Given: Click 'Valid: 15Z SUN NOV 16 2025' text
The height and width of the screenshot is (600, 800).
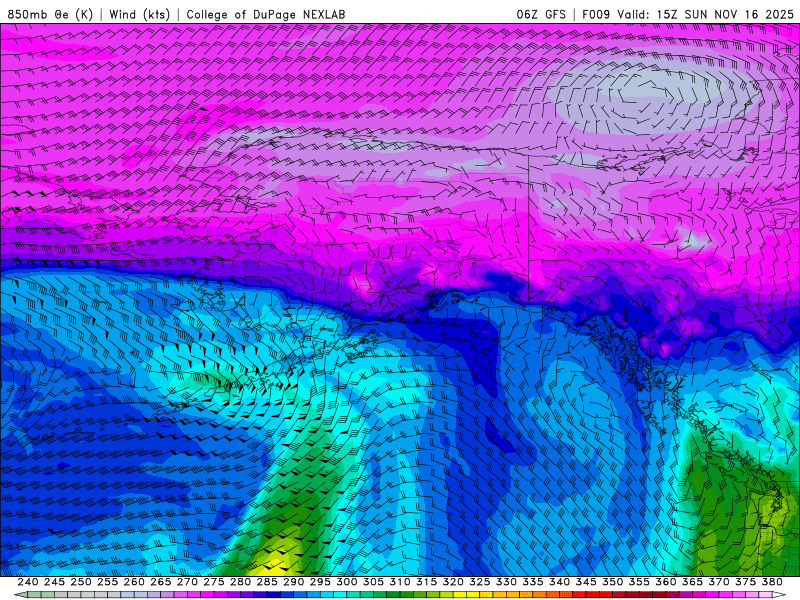Looking at the screenshot, I should [706, 14].
